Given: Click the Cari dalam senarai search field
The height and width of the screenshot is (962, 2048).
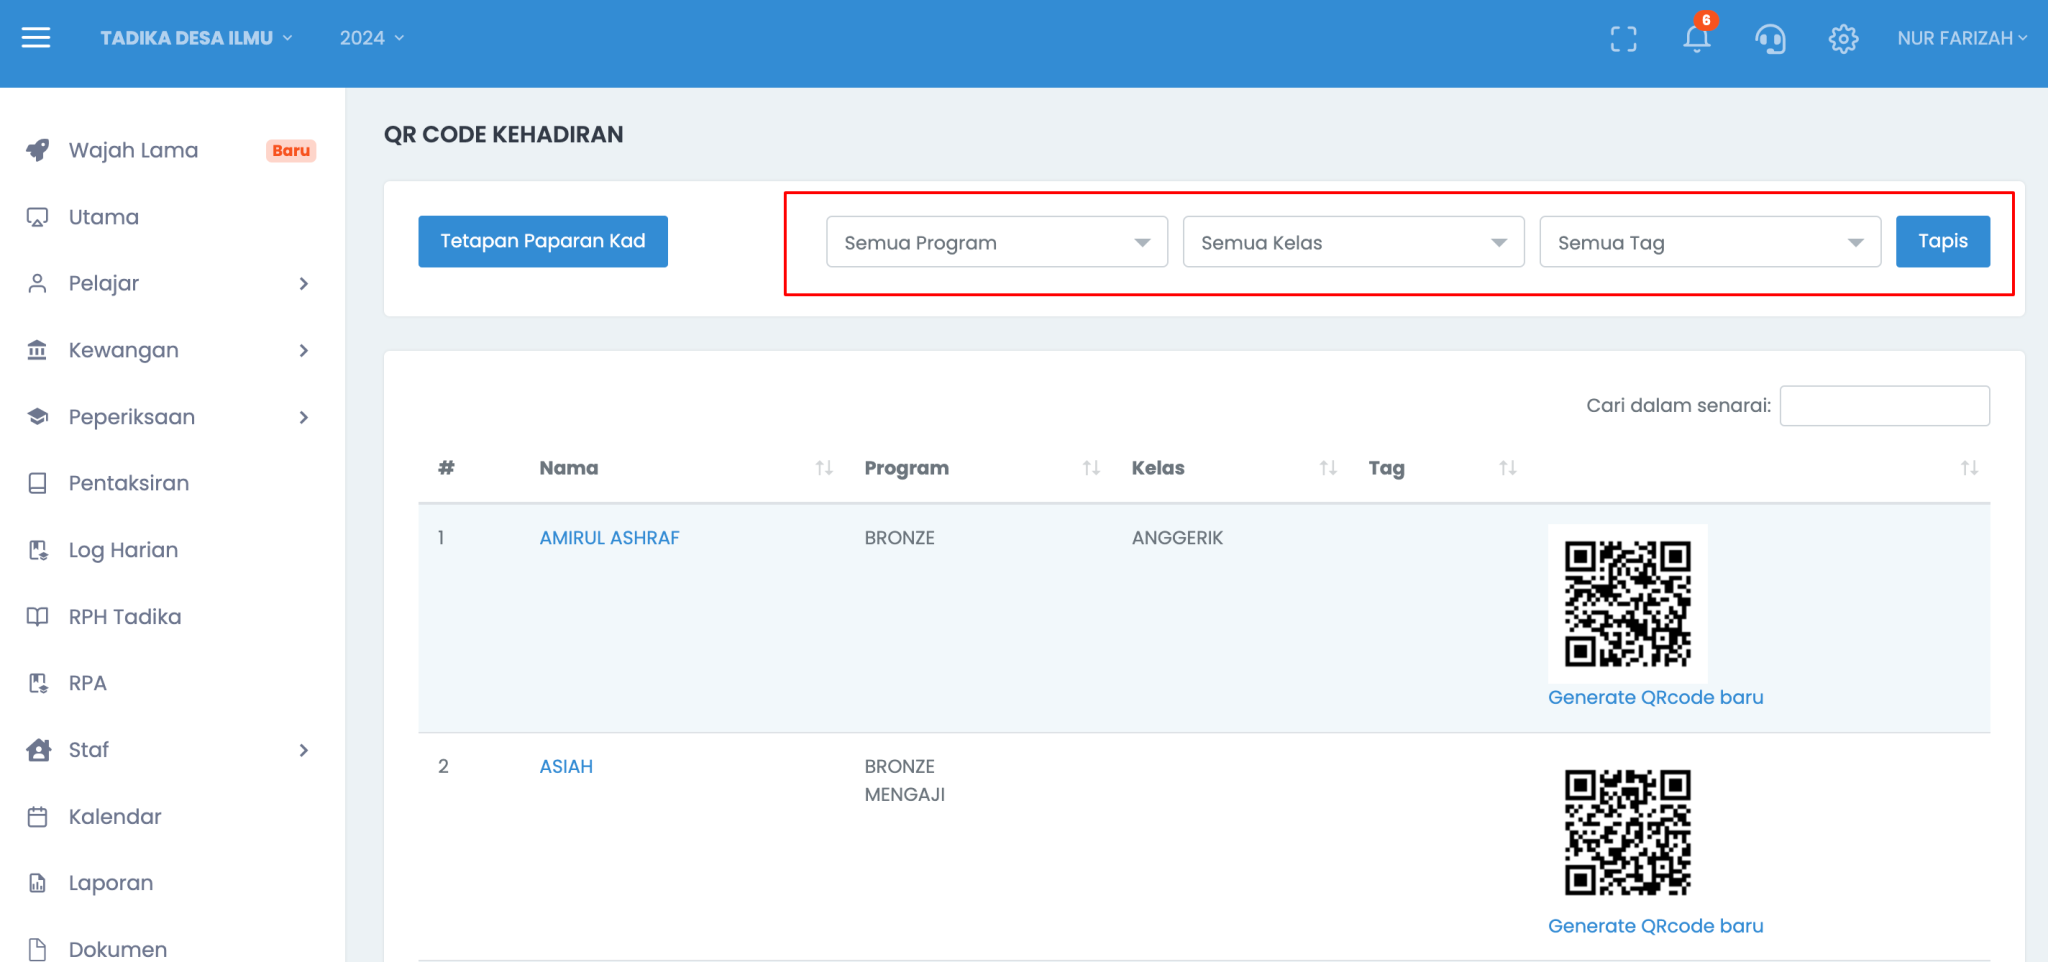Looking at the screenshot, I should click(x=1884, y=406).
